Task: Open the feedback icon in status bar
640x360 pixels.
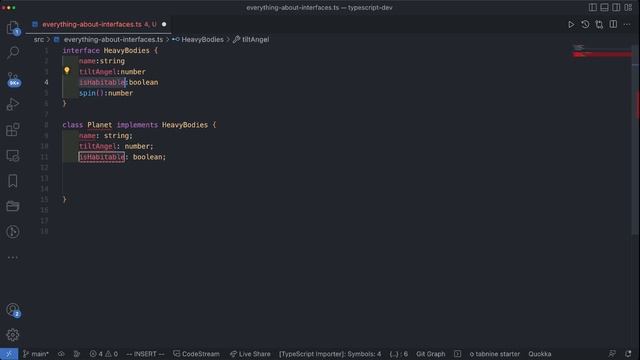Action: 612,354
